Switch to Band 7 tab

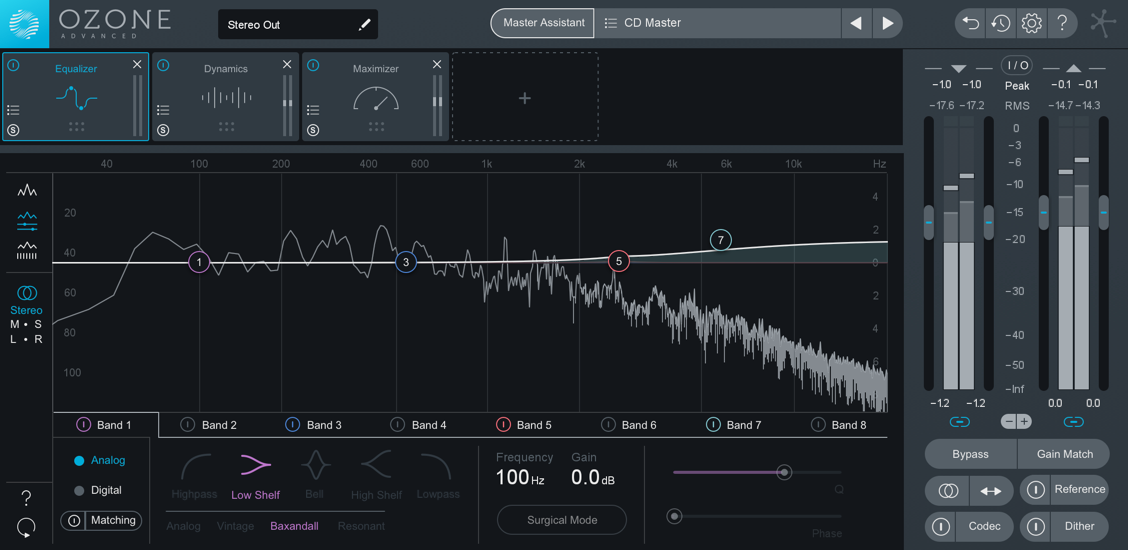tap(734, 425)
